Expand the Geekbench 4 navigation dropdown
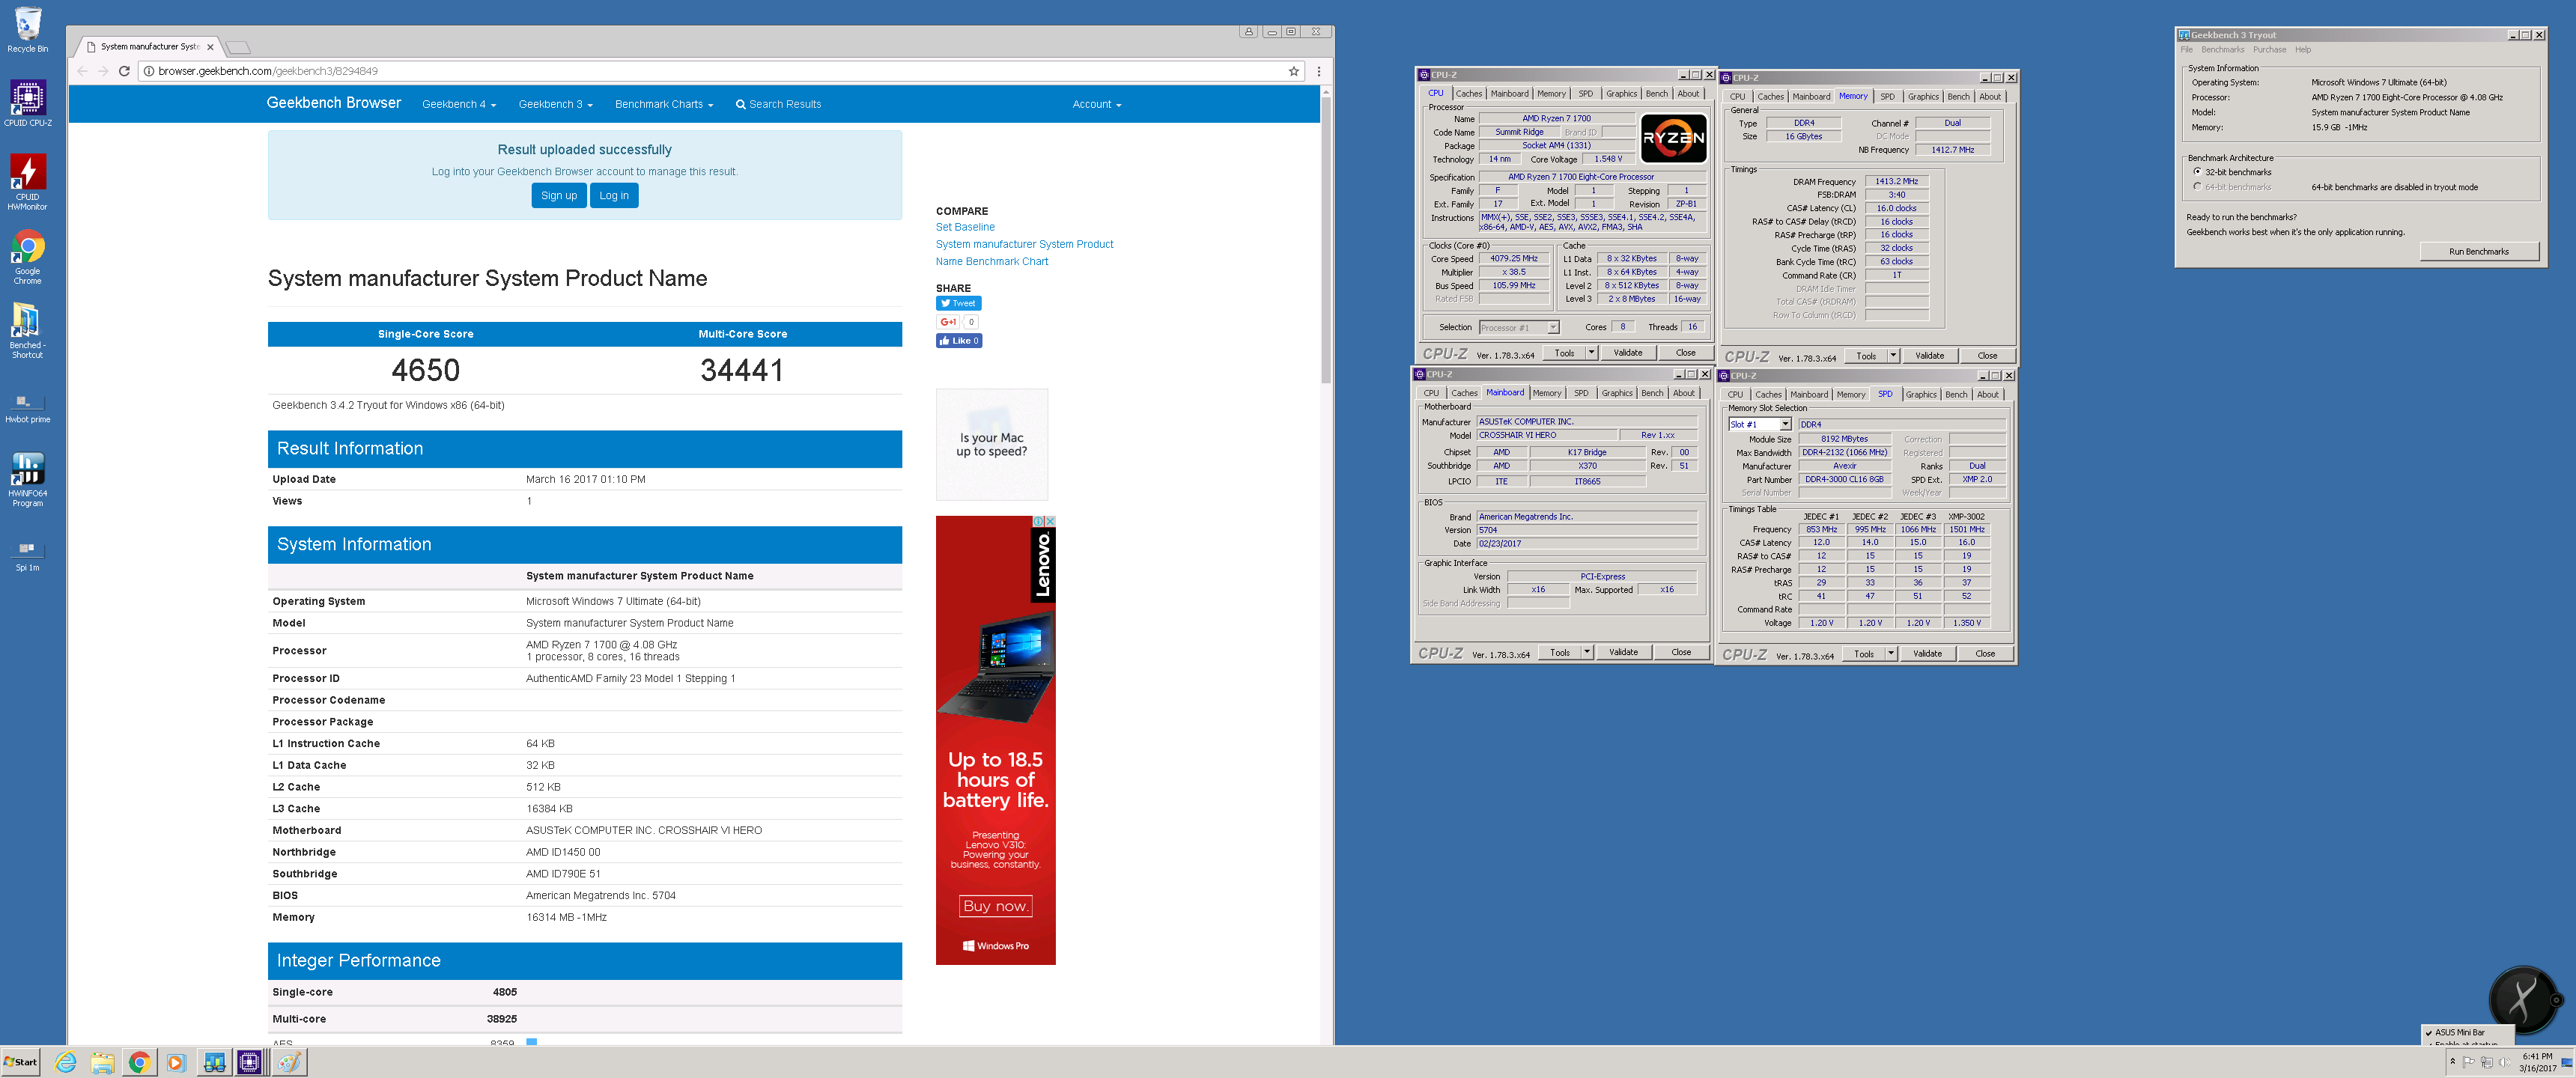 458,104
